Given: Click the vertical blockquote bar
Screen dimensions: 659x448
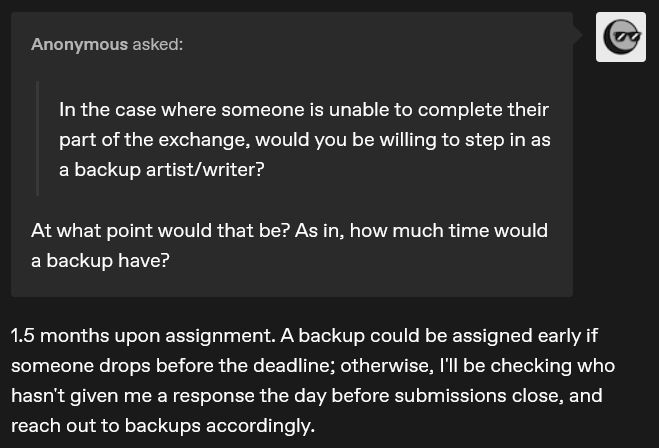Looking at the screenshot, I should 37,138.
